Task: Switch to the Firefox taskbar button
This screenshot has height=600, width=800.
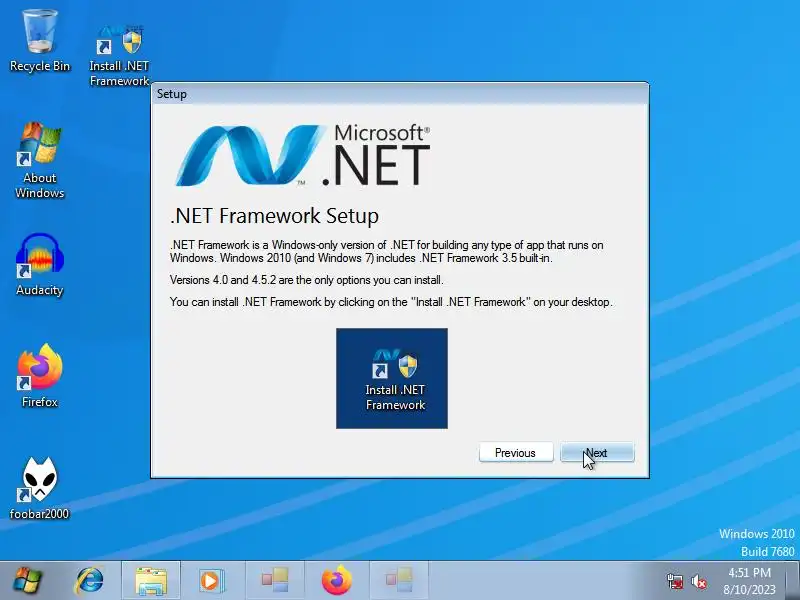Action: [x=336, y=581]
